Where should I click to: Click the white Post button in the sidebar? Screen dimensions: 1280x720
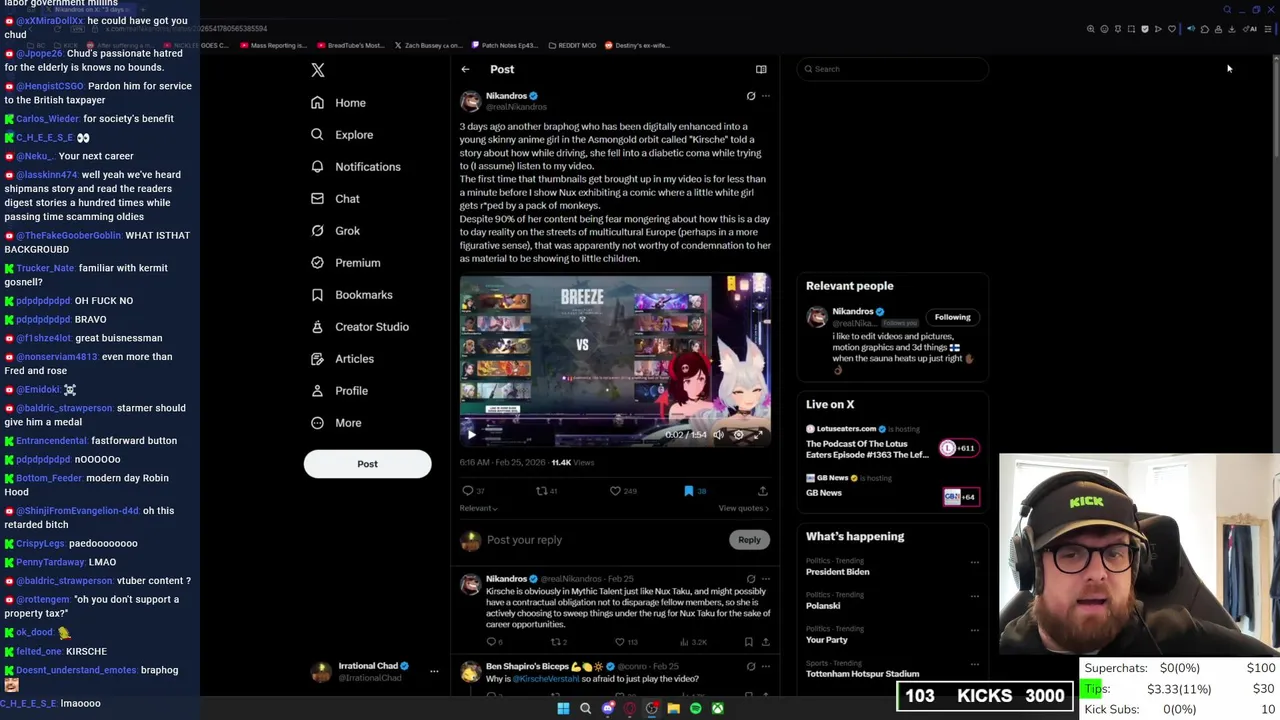tap(367, 464)
